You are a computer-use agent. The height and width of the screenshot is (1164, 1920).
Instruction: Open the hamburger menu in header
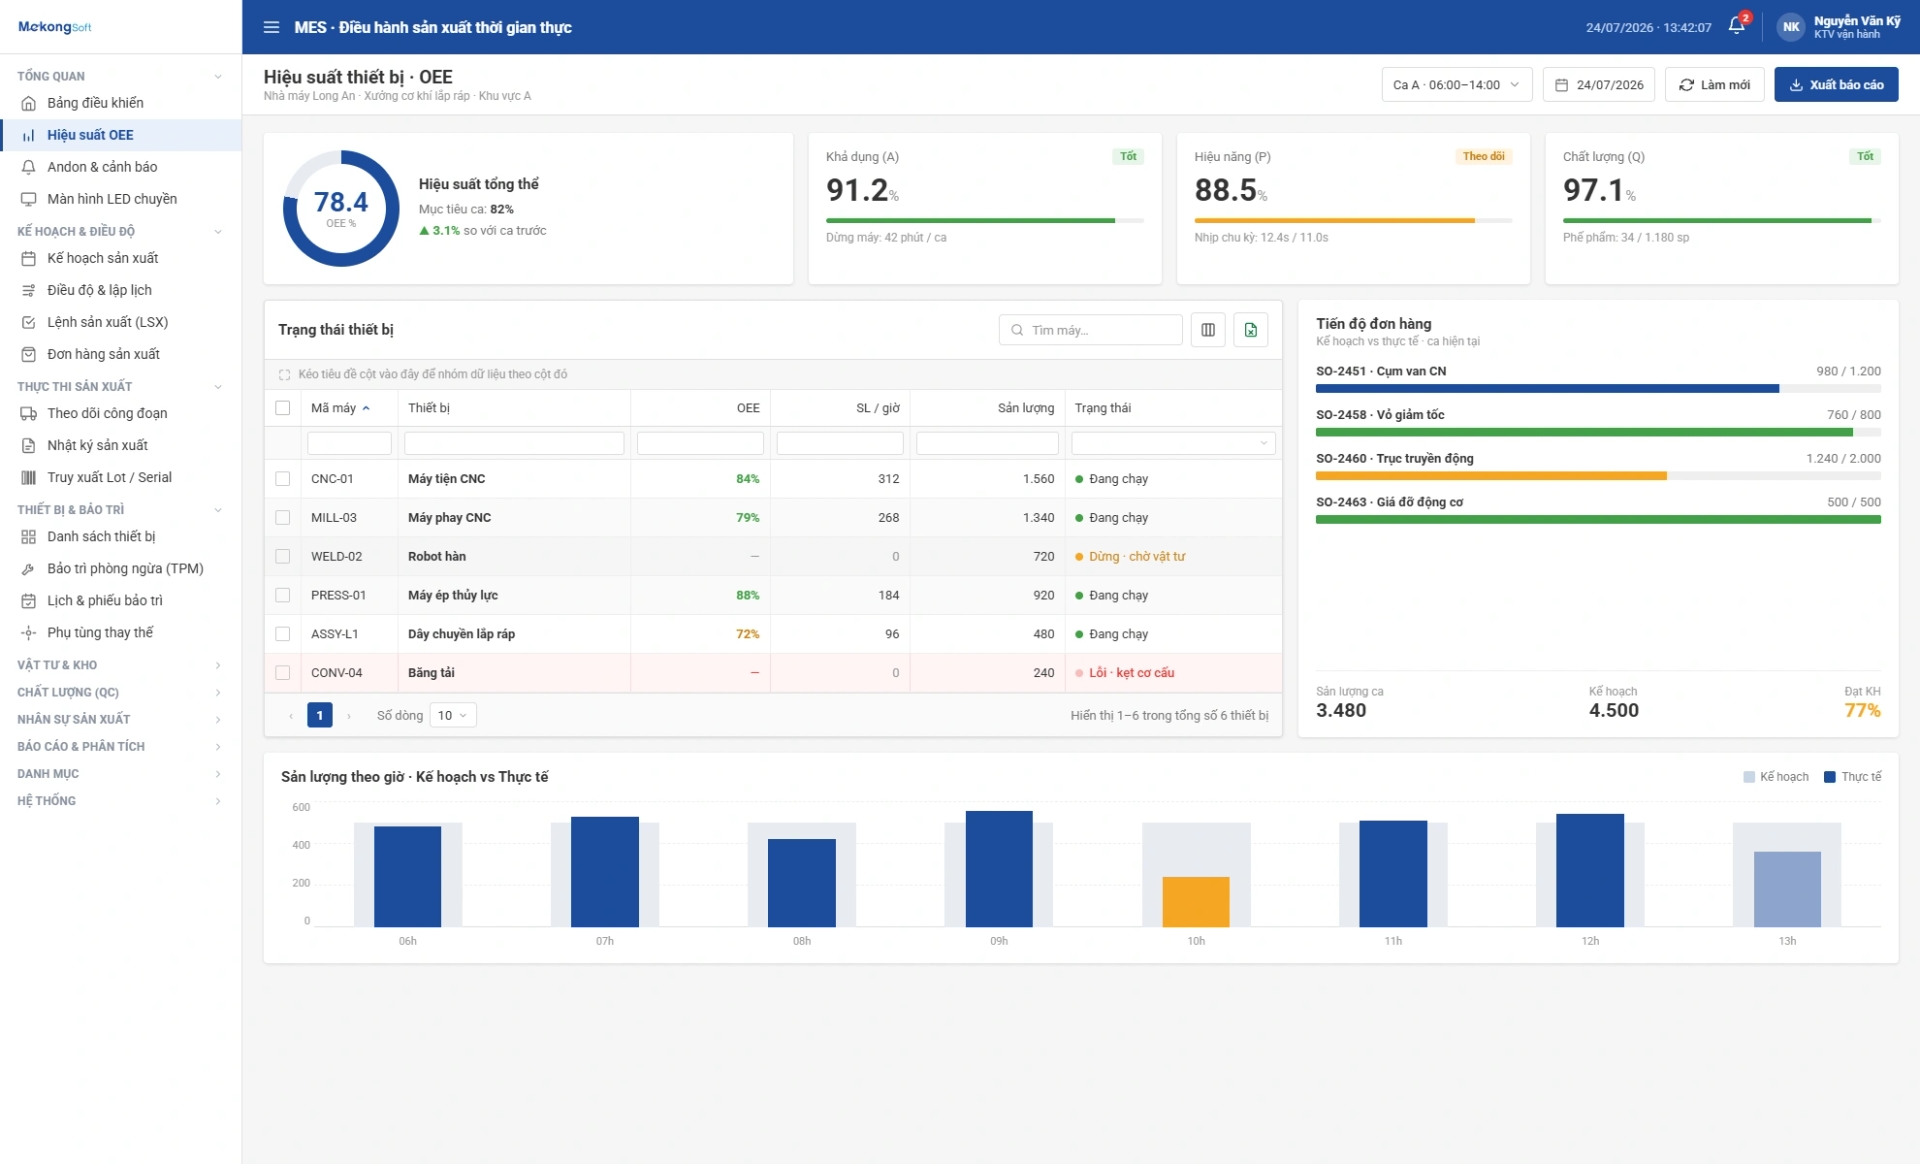(271, 27)
